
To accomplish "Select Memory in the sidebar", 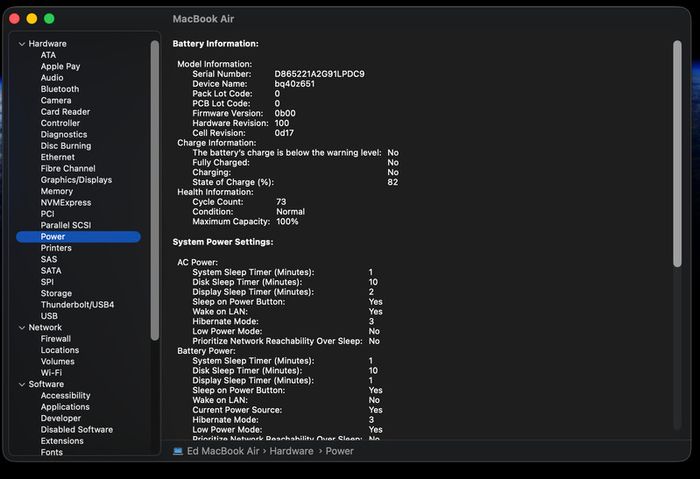I will tap(57, 192).
